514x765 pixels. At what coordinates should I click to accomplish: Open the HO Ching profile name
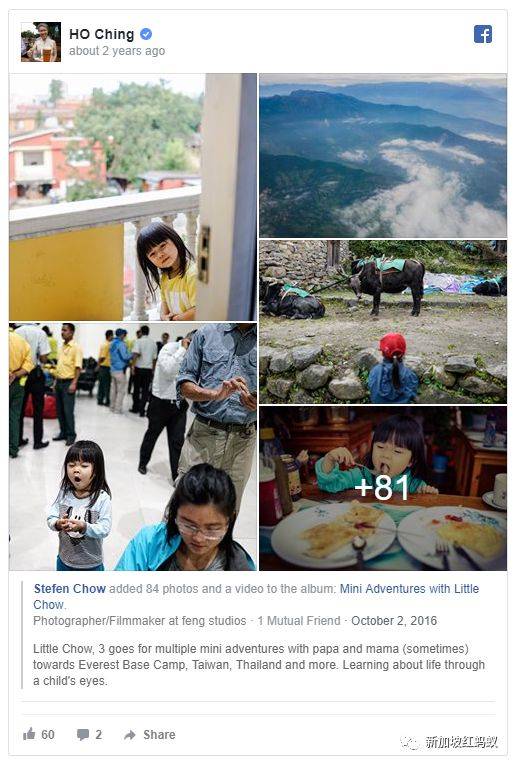coord(101,34)
